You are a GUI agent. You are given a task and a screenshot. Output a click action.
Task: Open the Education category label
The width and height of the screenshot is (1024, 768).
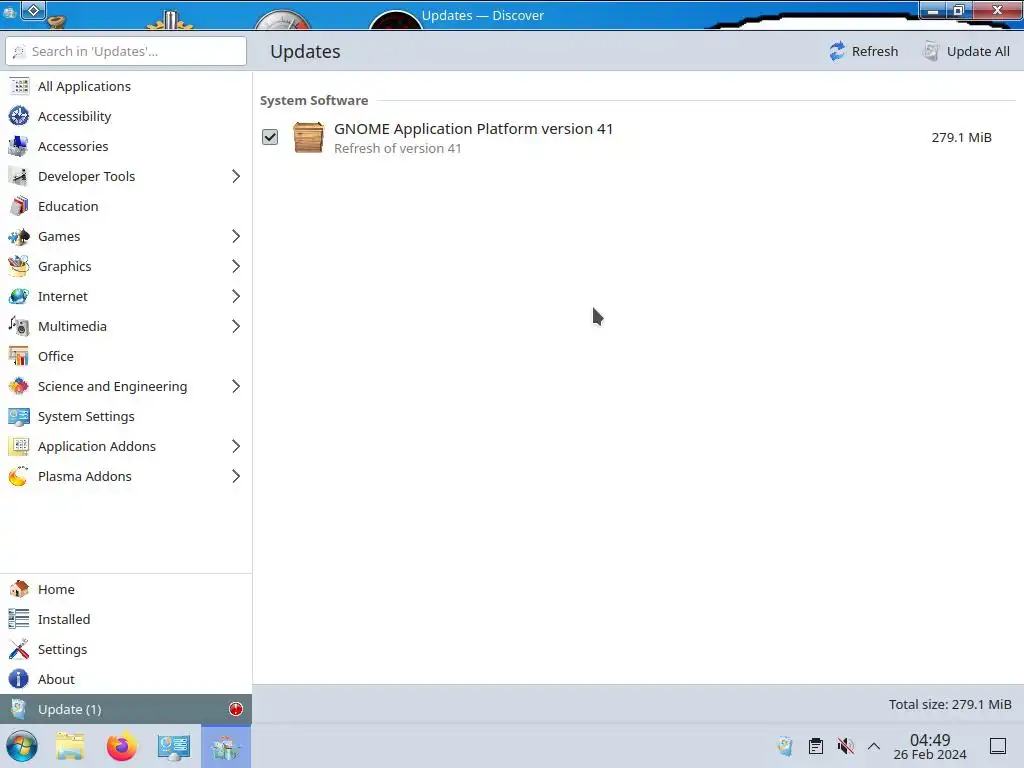tap(68, 206)
